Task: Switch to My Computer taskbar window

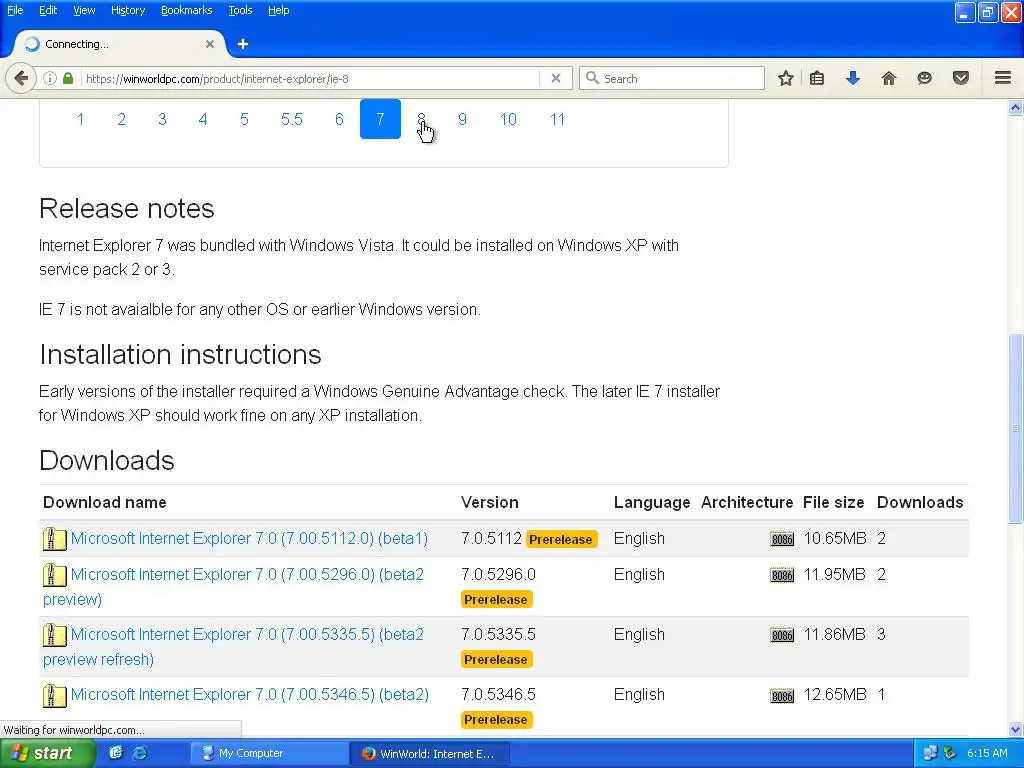Action: pos(268,753)
